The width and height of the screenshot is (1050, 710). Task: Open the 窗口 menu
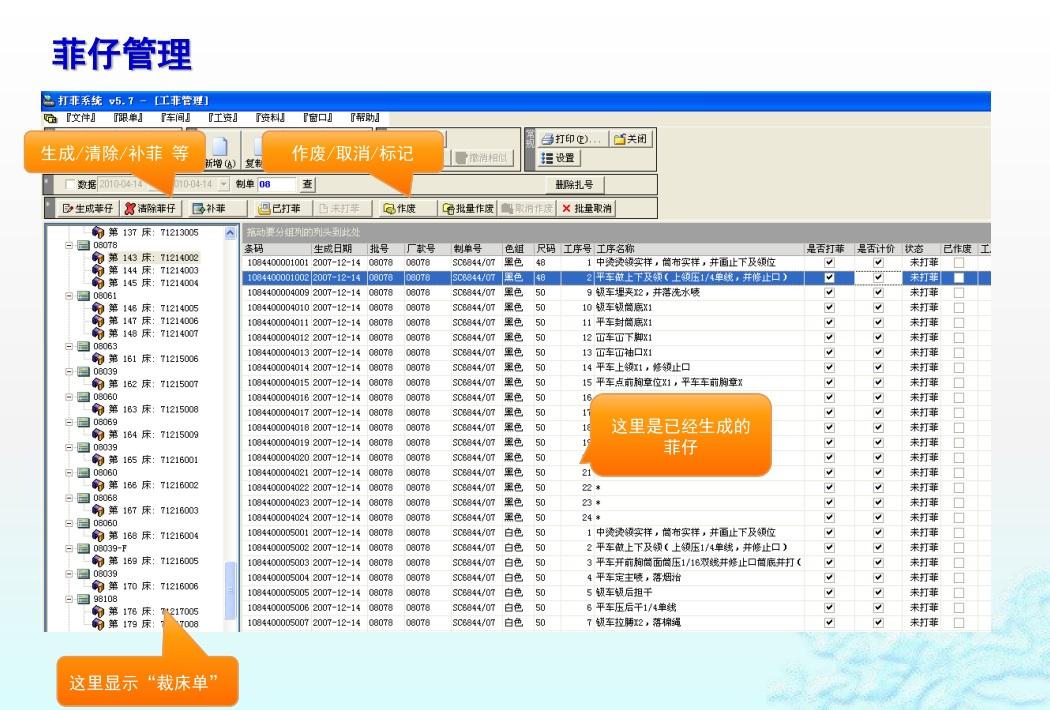pos(317,118)
